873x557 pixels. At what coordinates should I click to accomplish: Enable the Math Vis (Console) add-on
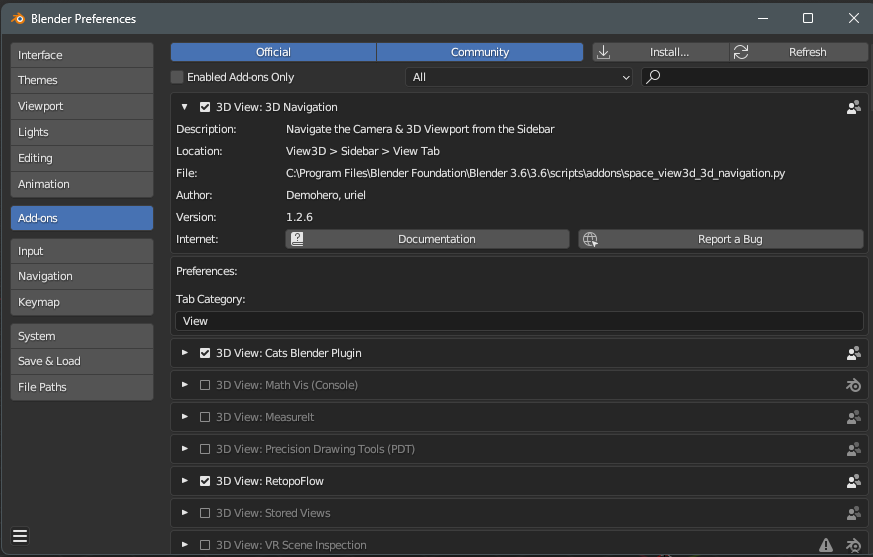coord(205,385)
